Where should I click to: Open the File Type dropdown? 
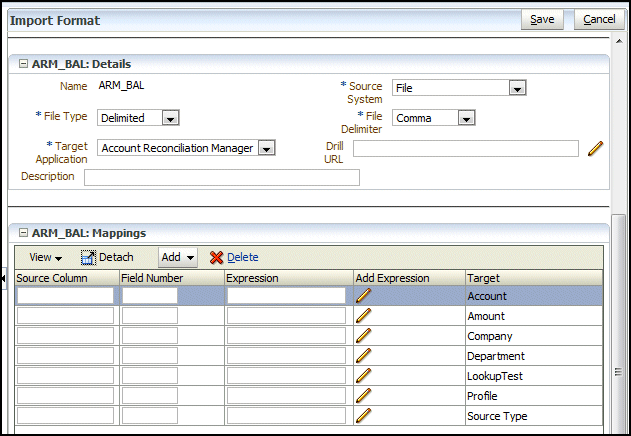170,118
